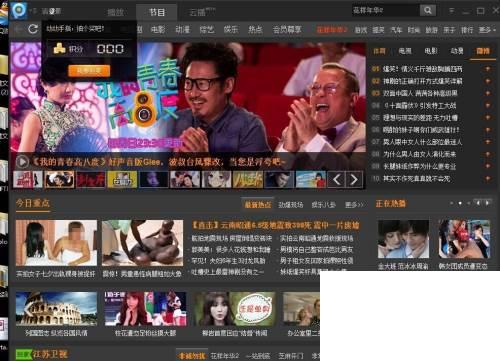
Task: Open the 江苏卫视 section heading
Action: coord(49,354)
